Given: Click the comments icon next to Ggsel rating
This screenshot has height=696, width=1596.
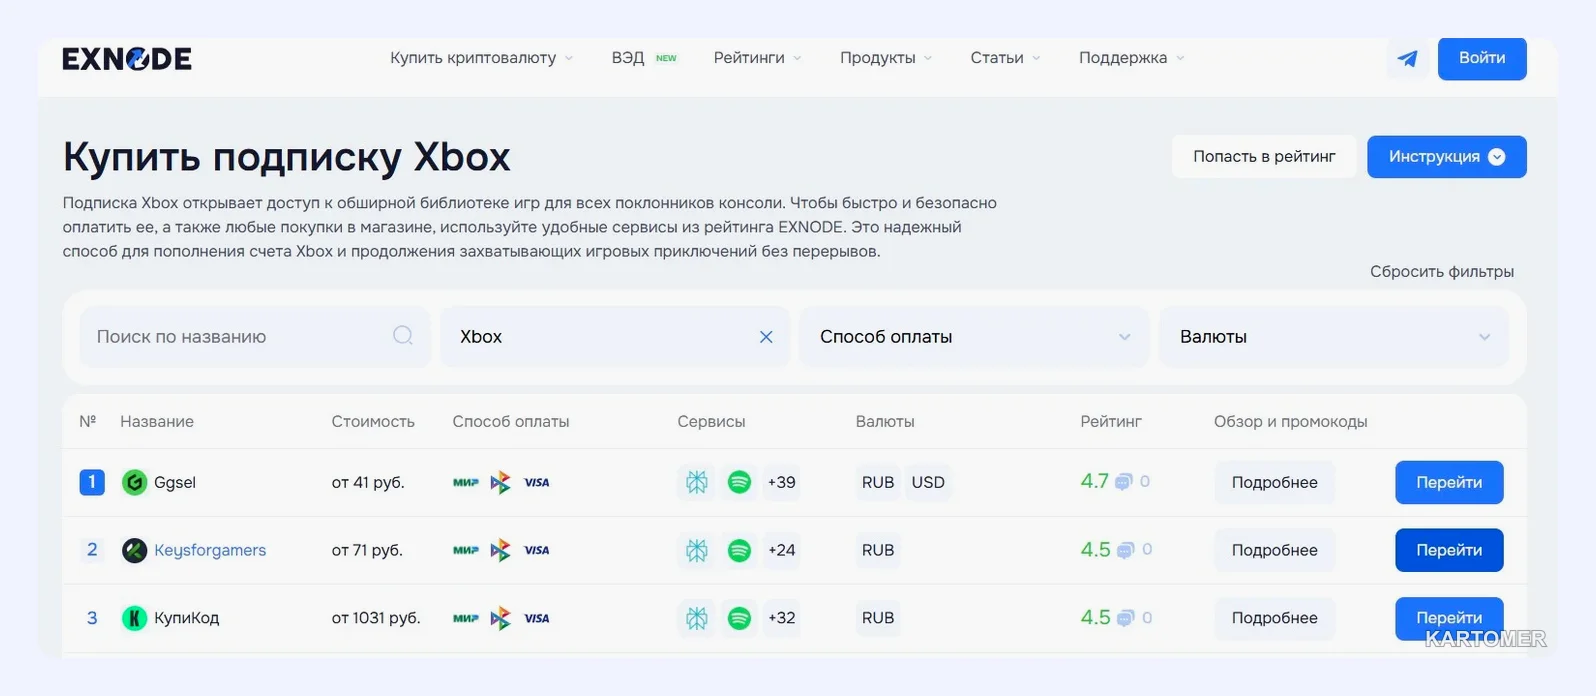Looking at the screenshot, I should (x=1124, y=482).
